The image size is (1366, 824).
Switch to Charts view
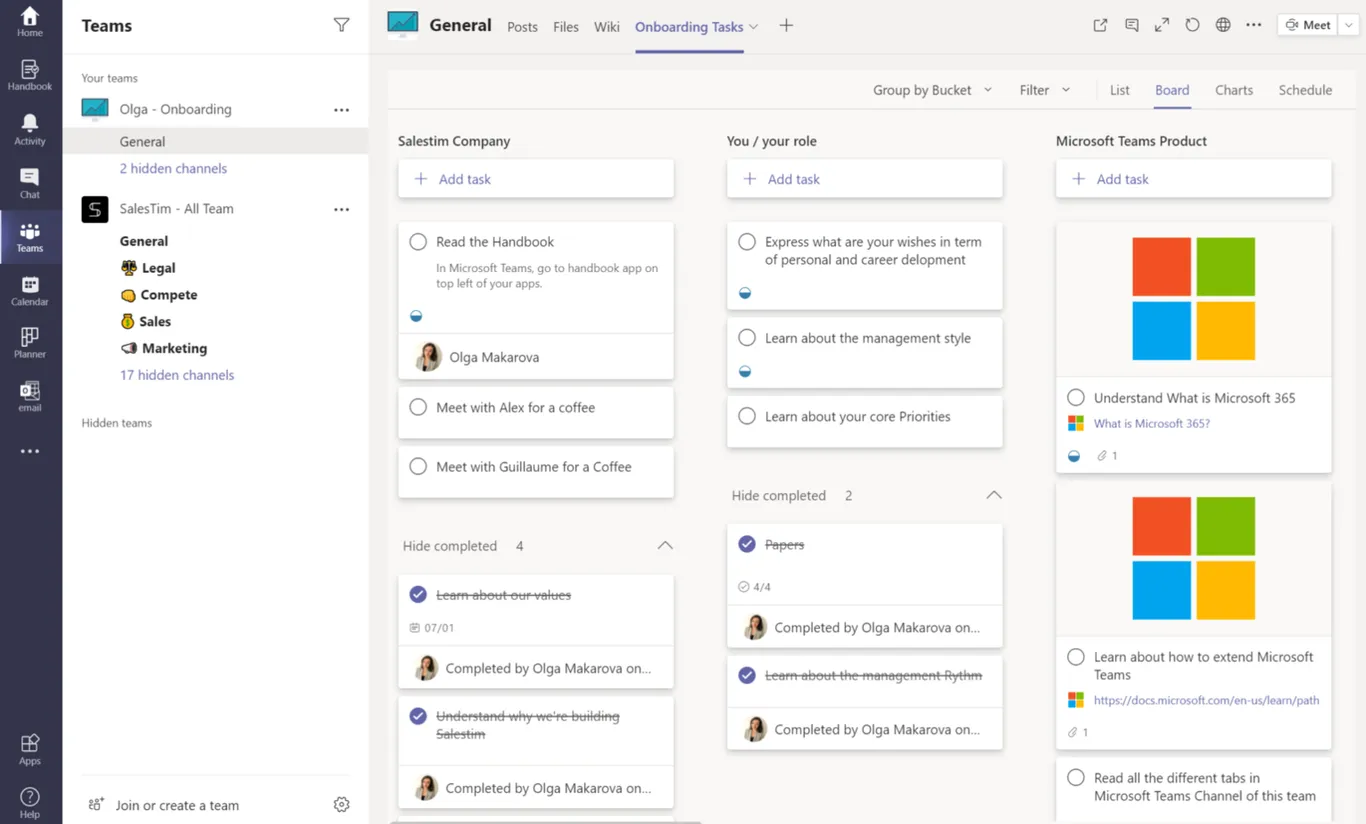click(x=1234, y=90)
